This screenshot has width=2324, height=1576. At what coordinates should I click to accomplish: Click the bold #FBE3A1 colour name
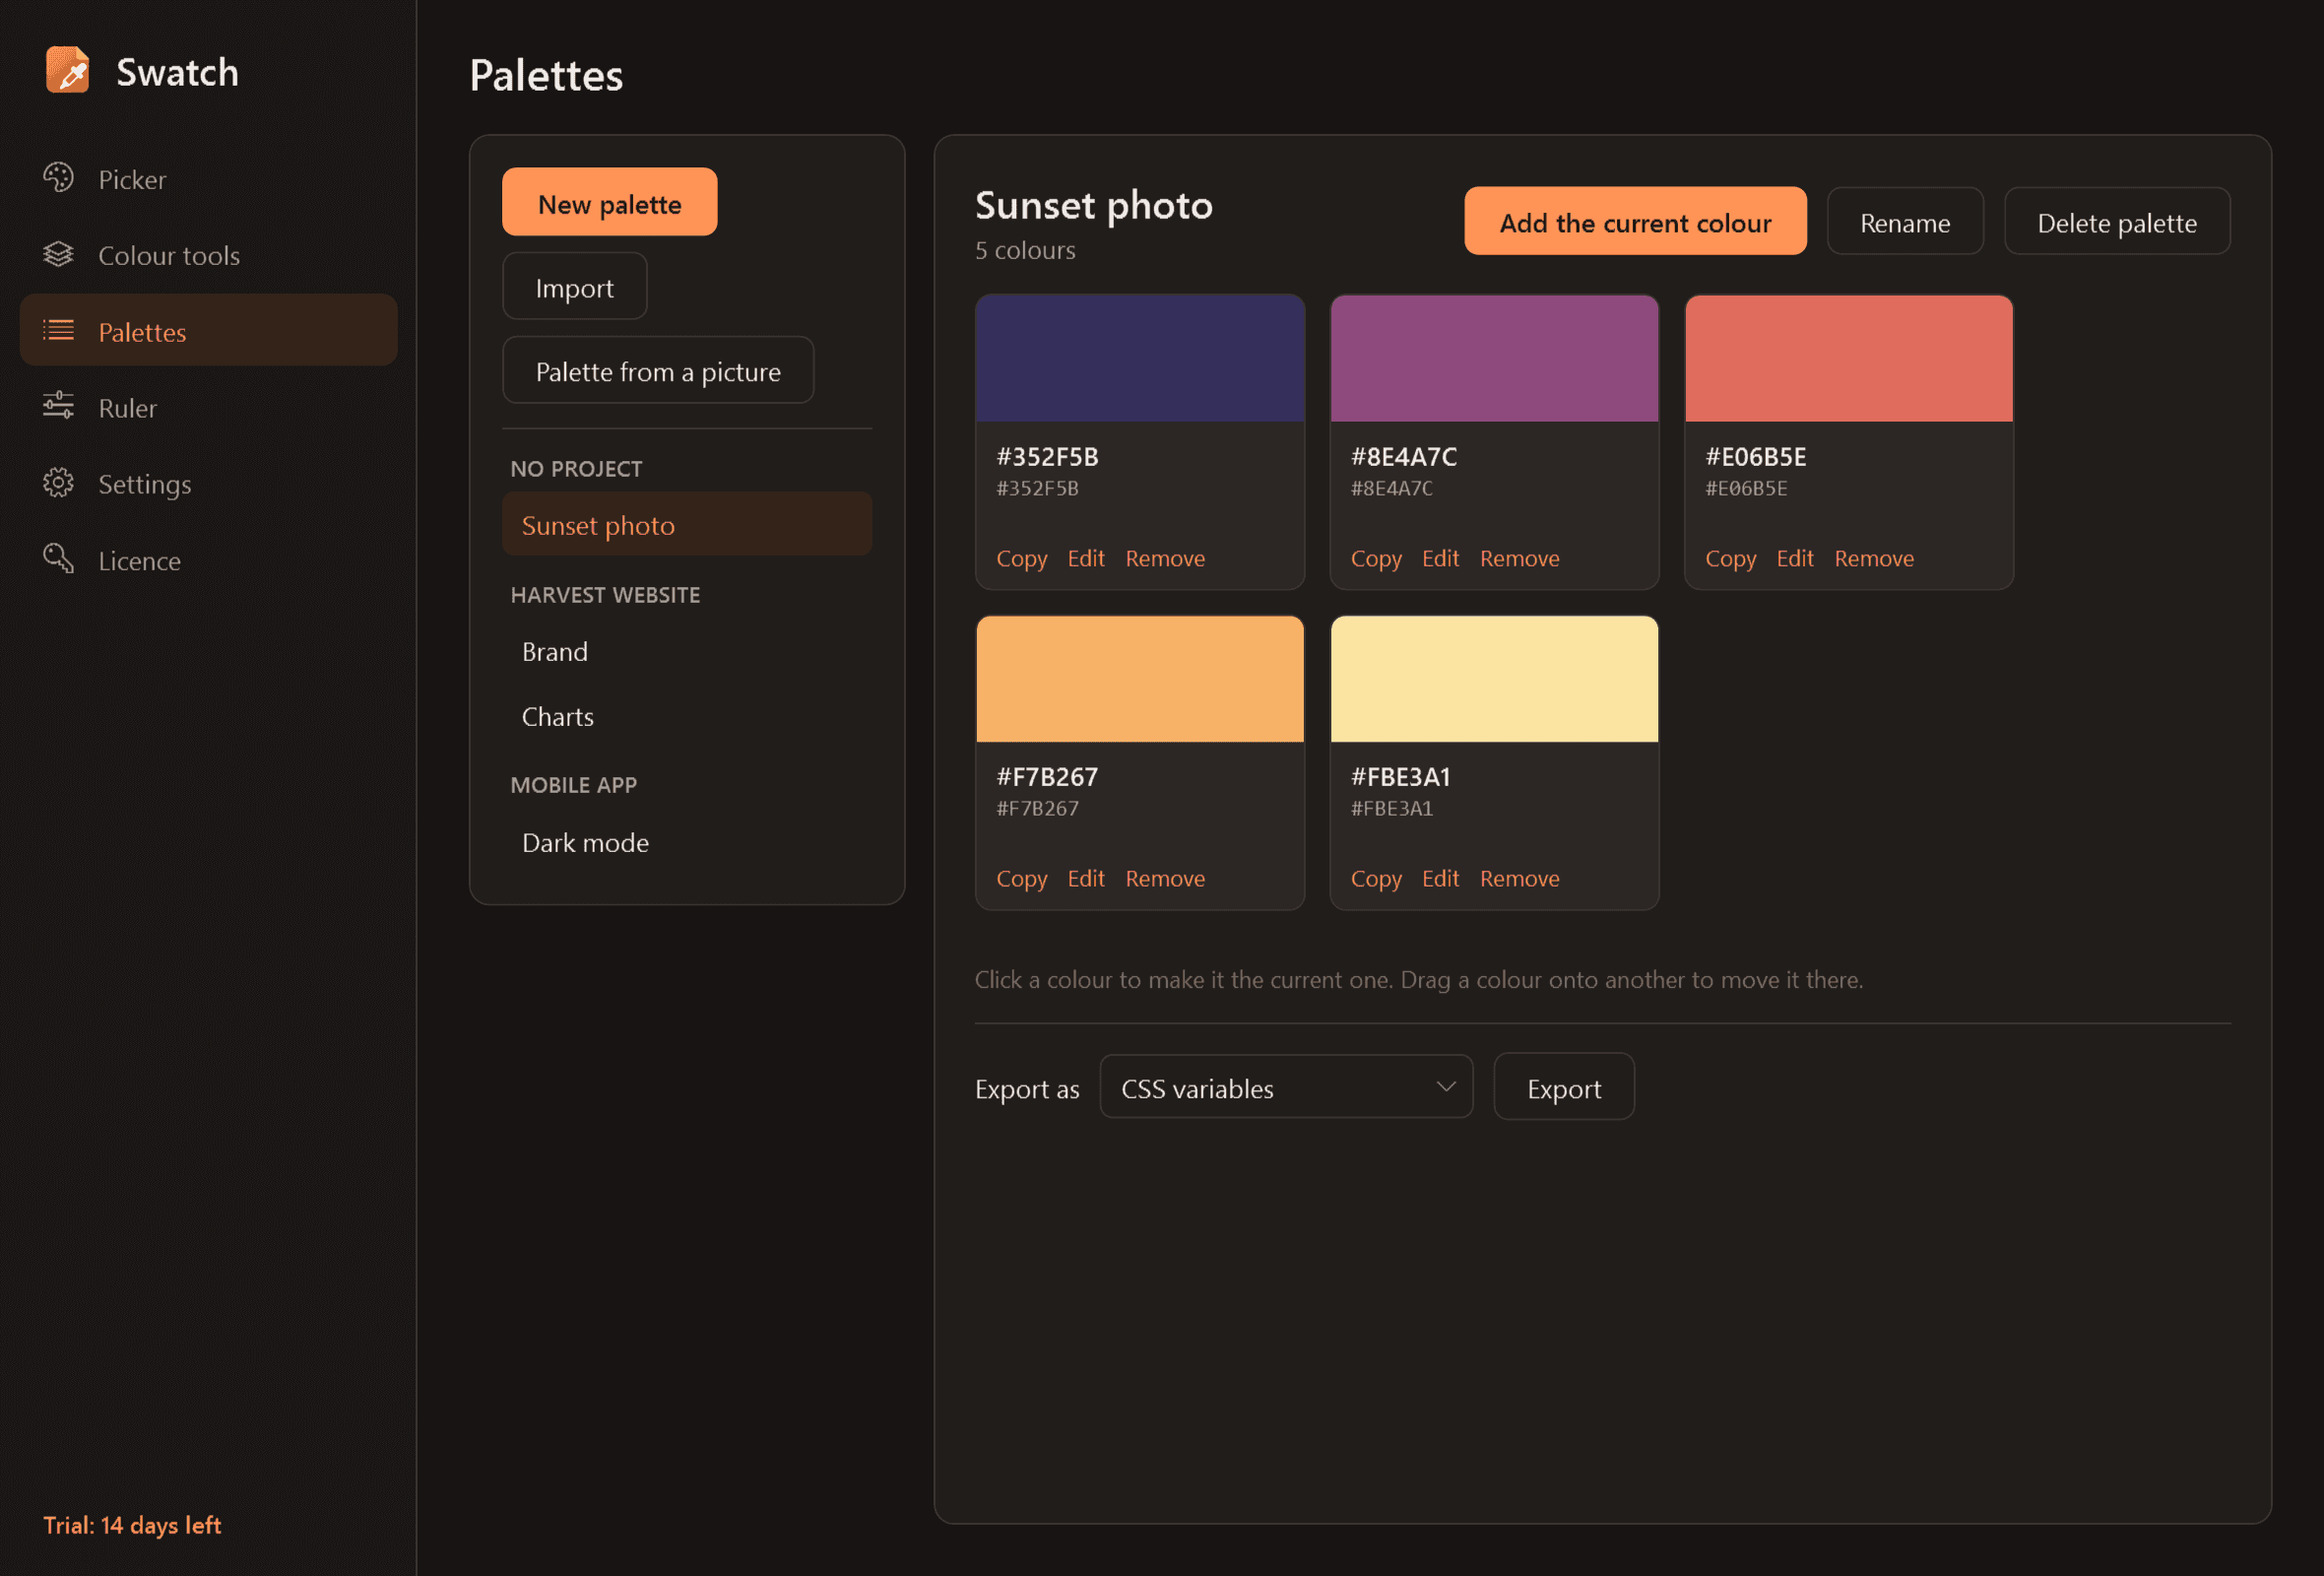click(1400, 776)
